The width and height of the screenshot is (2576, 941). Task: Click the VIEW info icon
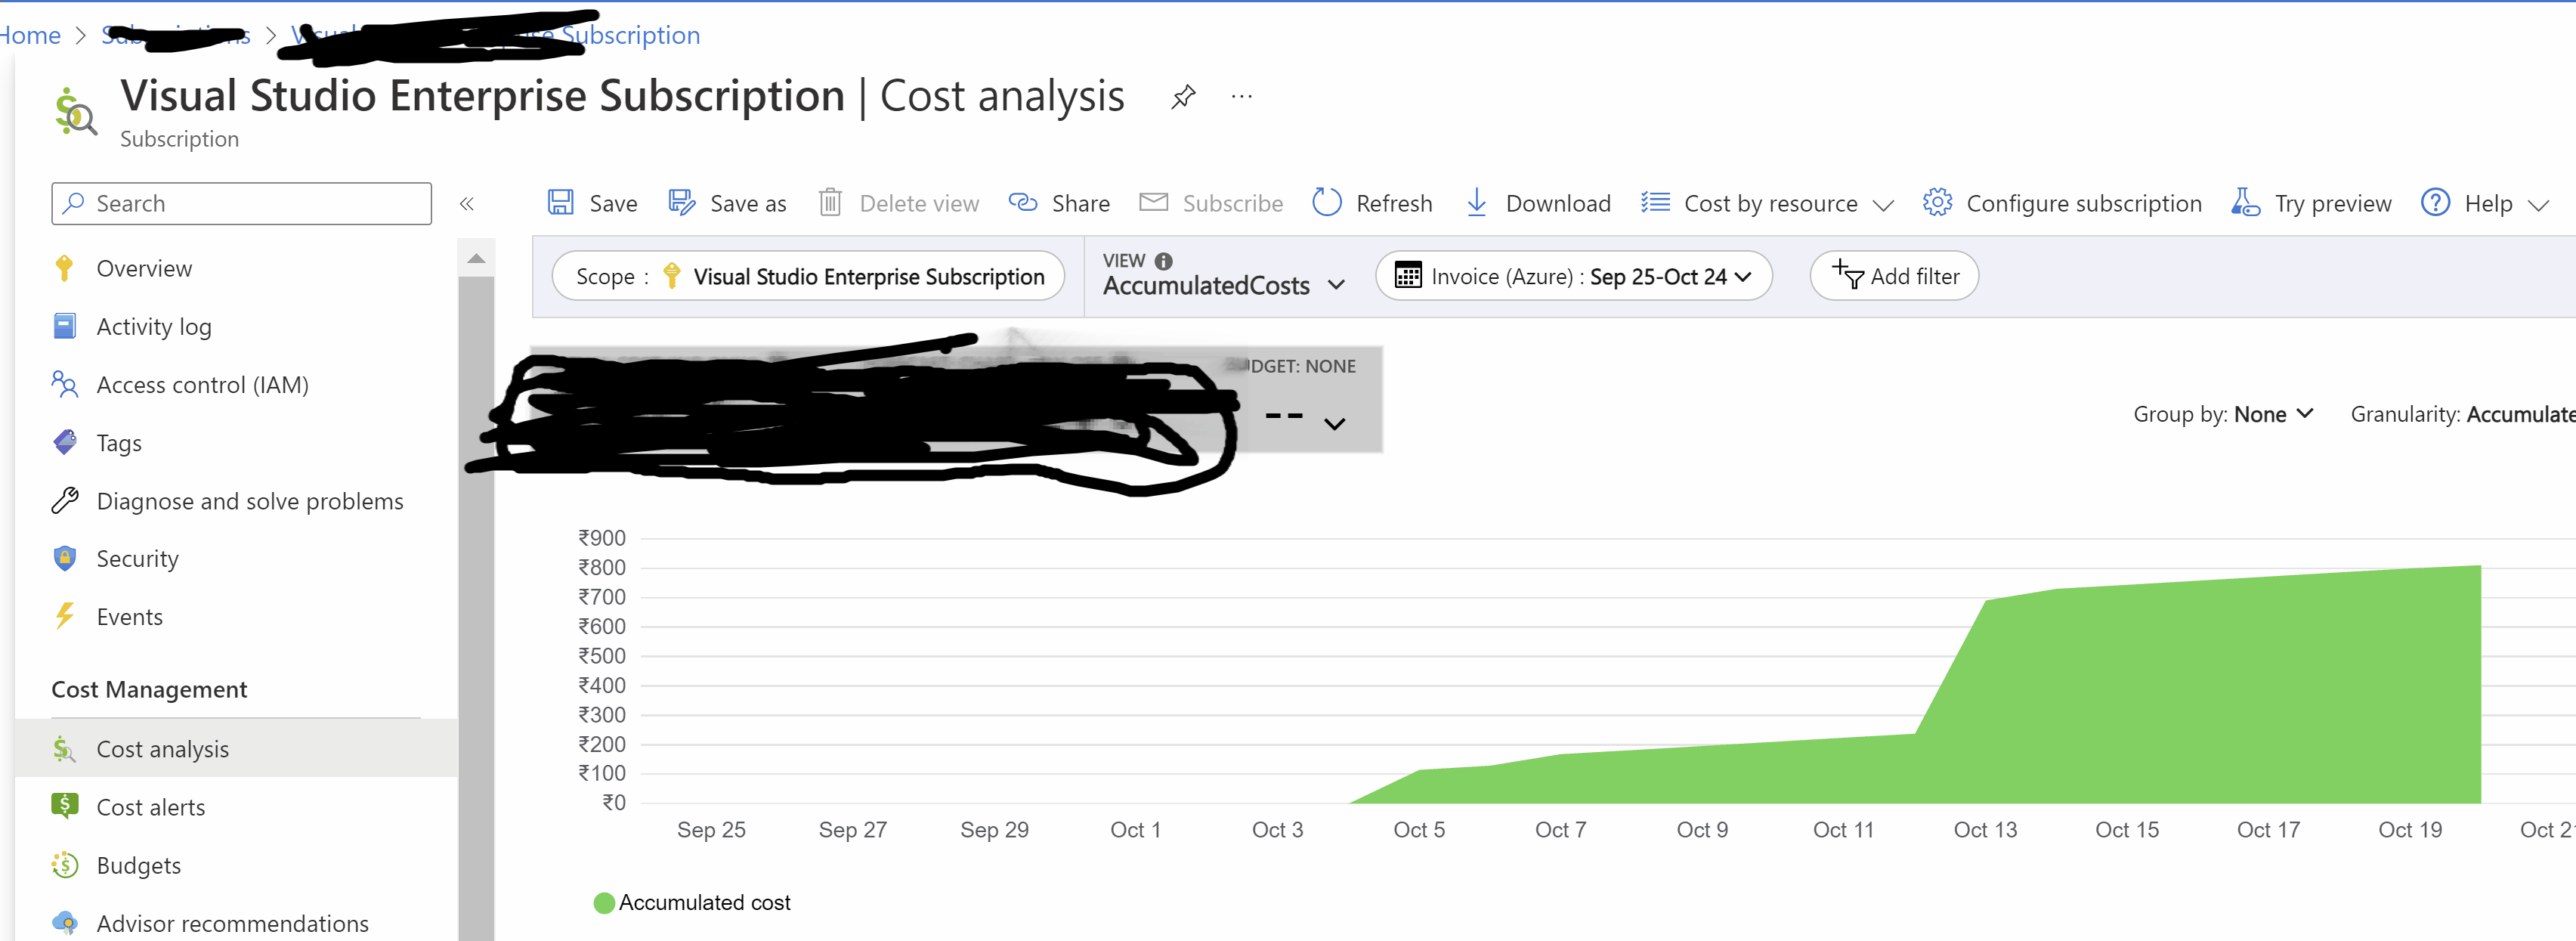point(1163,261)
